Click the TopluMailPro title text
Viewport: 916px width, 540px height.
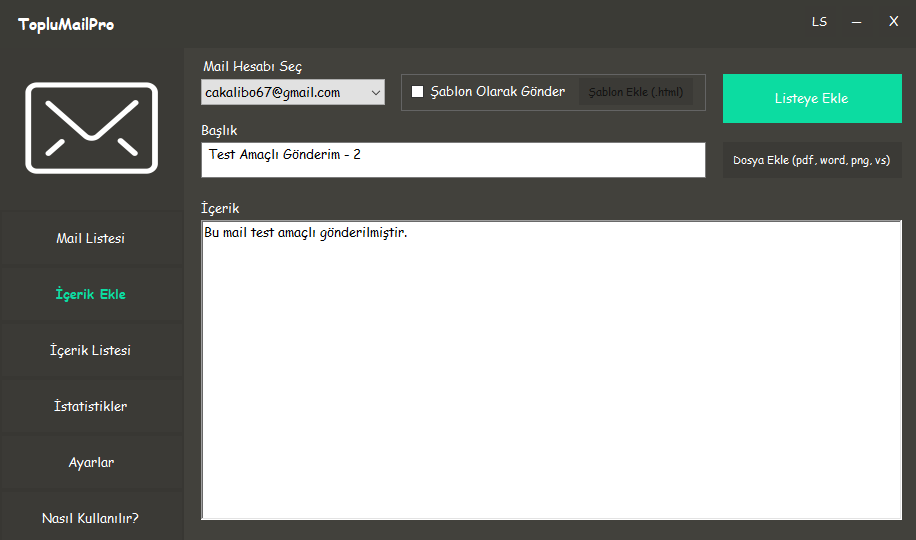(x=66, y=24)
